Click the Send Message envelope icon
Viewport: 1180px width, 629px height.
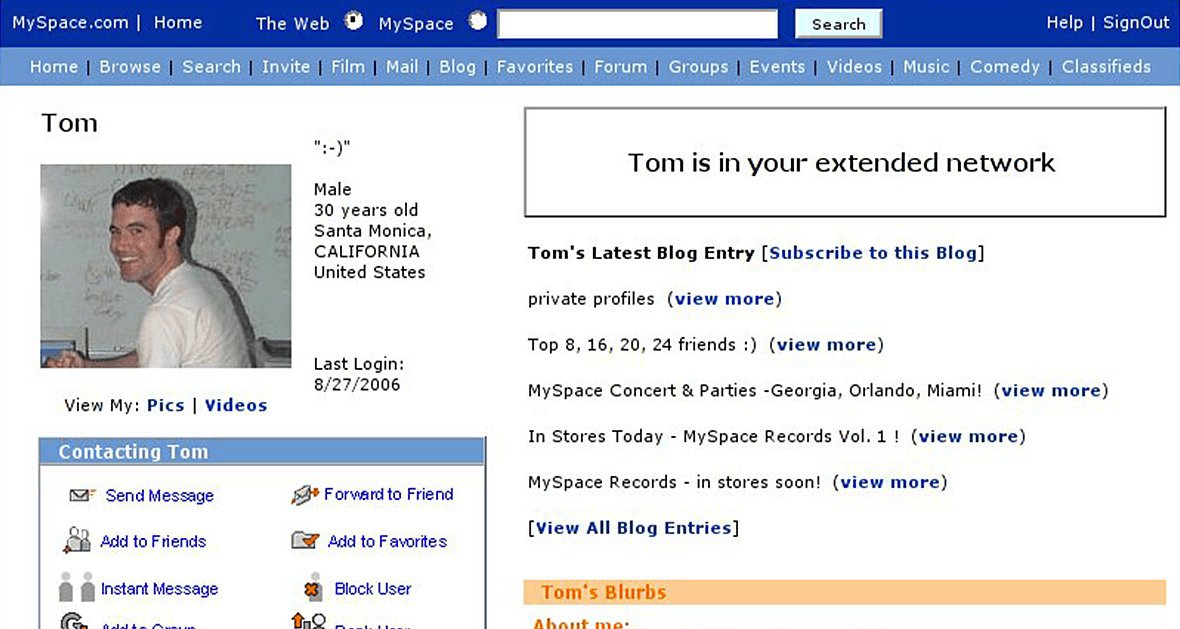(78, 494)
